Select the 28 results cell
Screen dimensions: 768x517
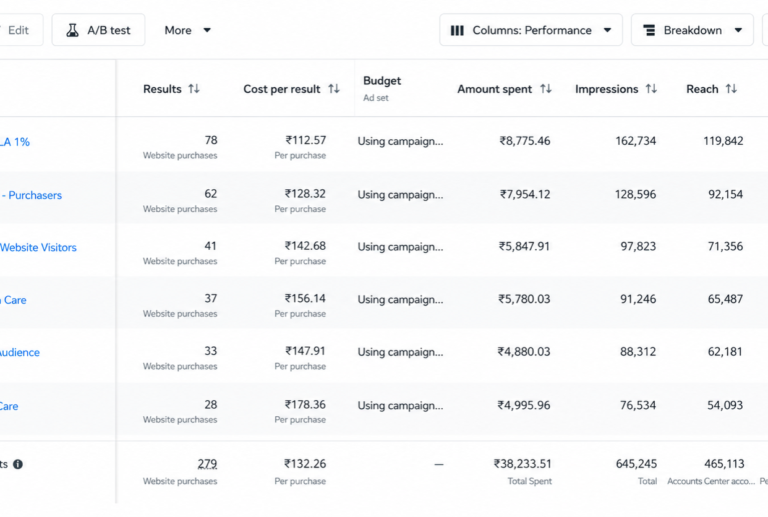pos(211,405)
